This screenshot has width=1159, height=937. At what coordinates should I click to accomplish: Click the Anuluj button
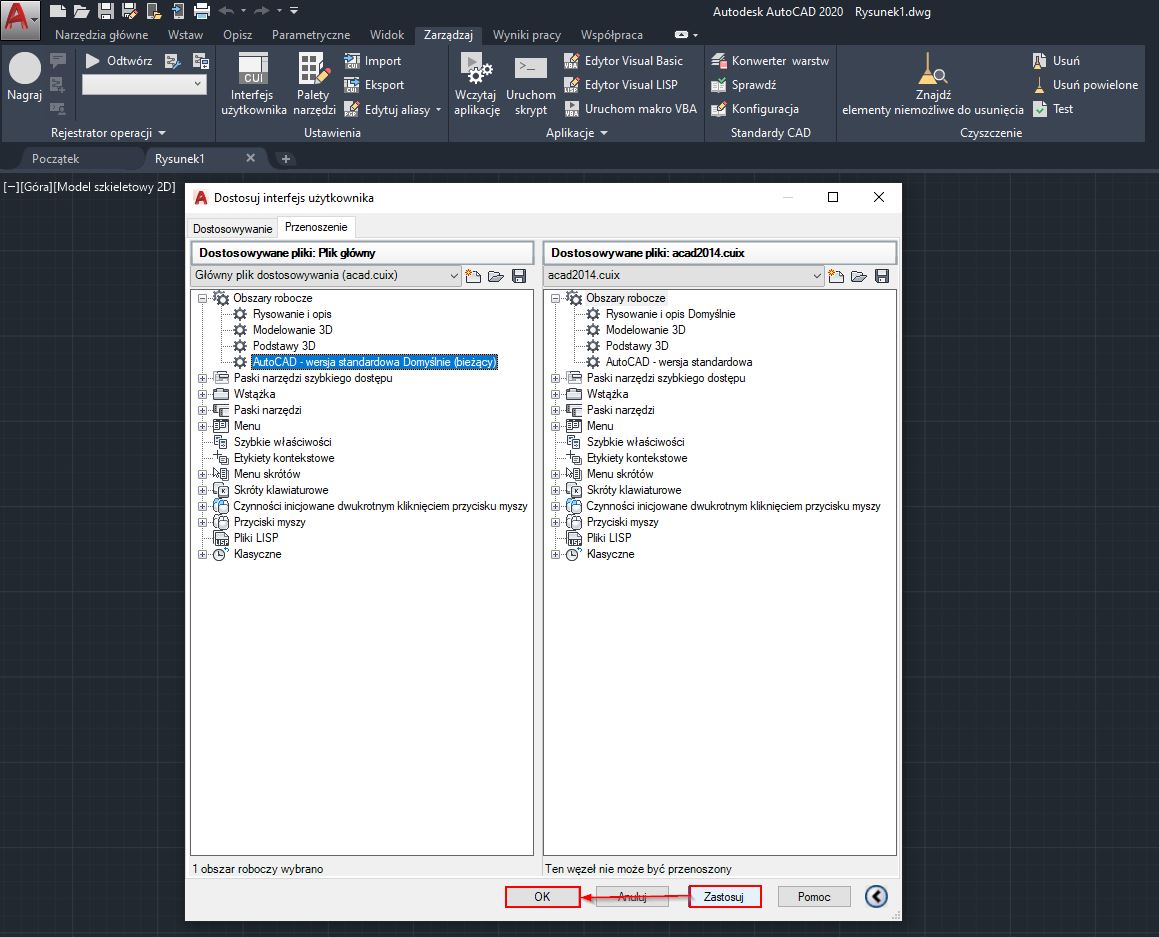(632, 896)
